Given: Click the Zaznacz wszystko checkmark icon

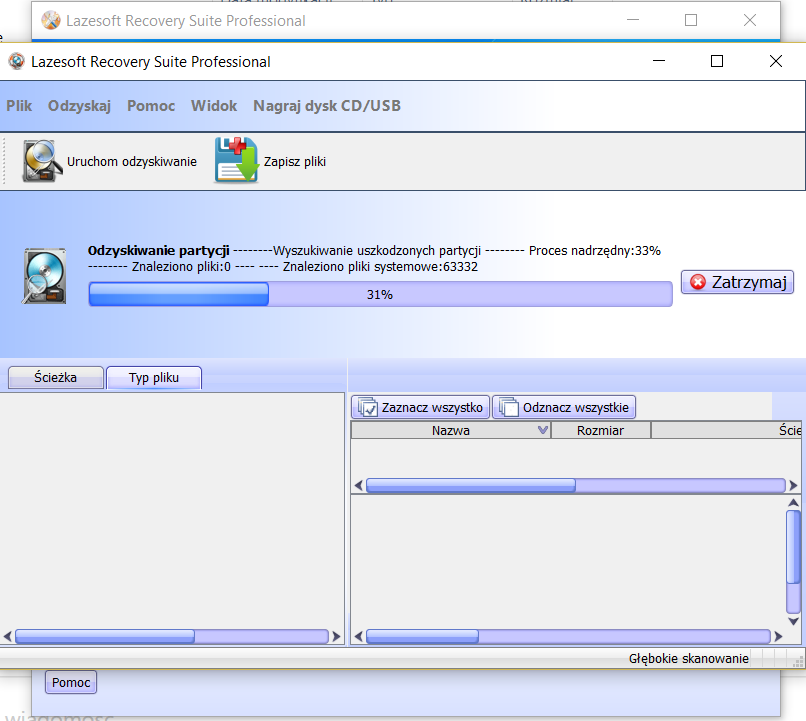Looking at the screenshot, I should tap(368, 408).
